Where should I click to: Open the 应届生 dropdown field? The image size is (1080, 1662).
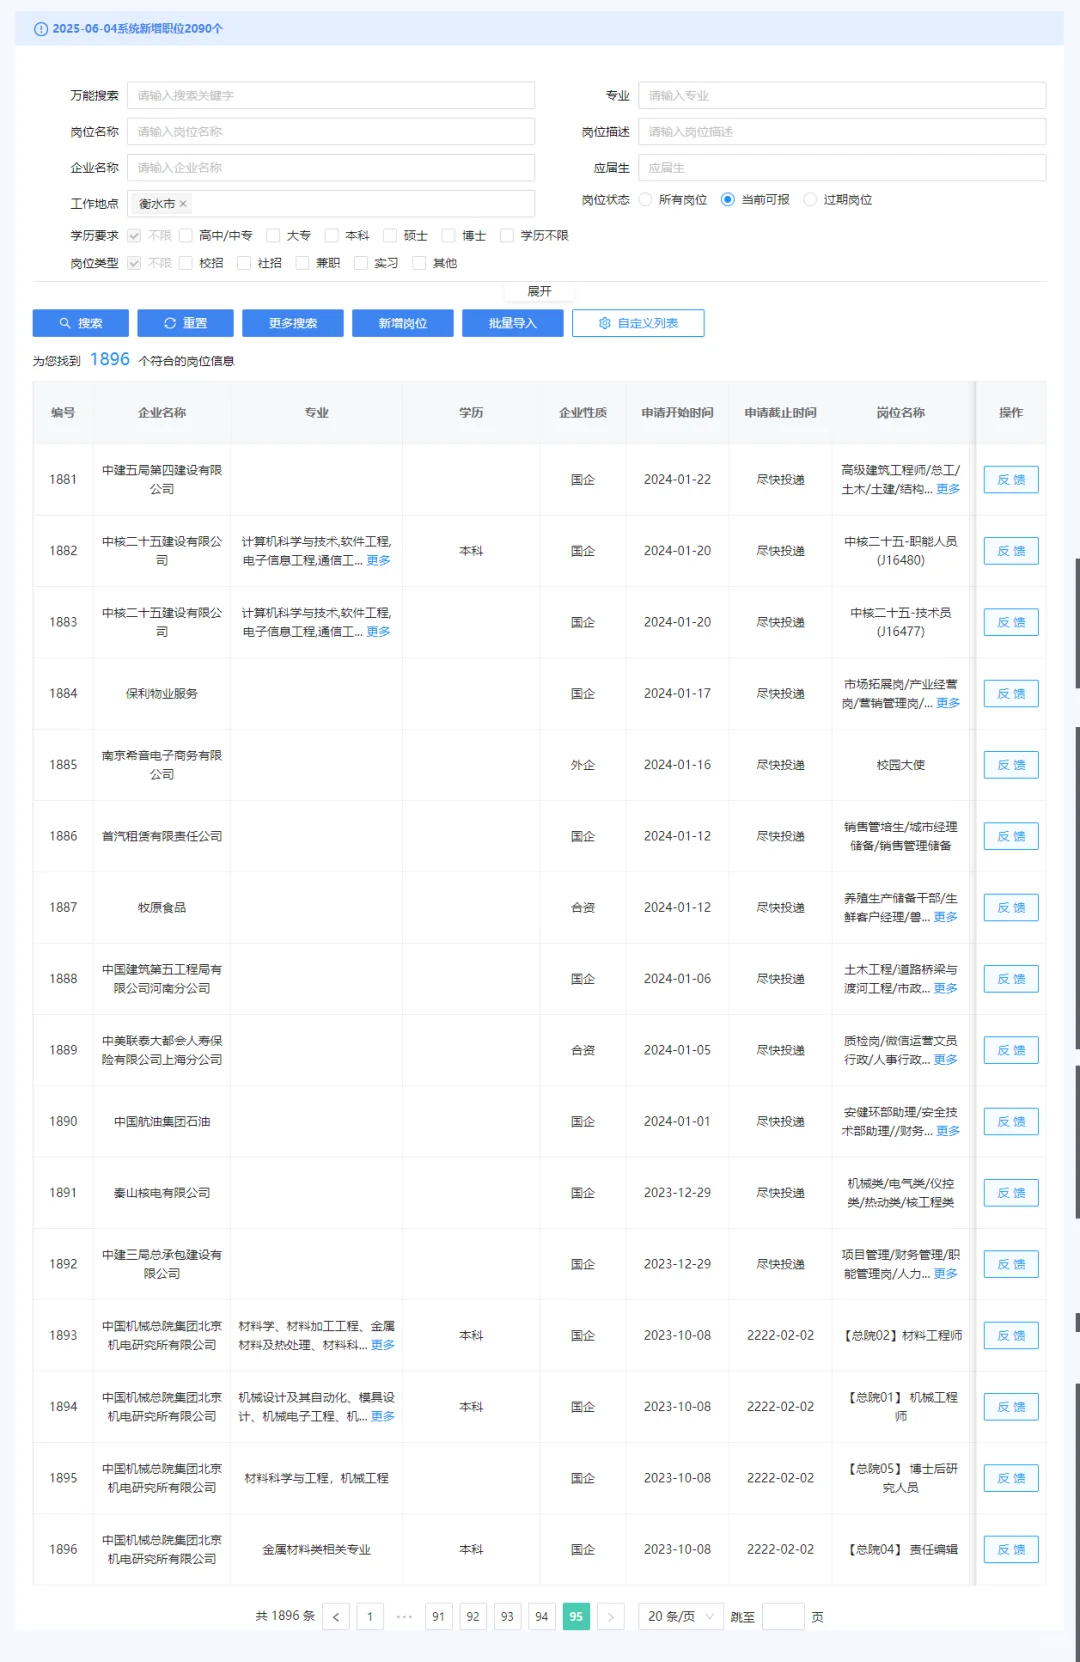coord(842,167)
